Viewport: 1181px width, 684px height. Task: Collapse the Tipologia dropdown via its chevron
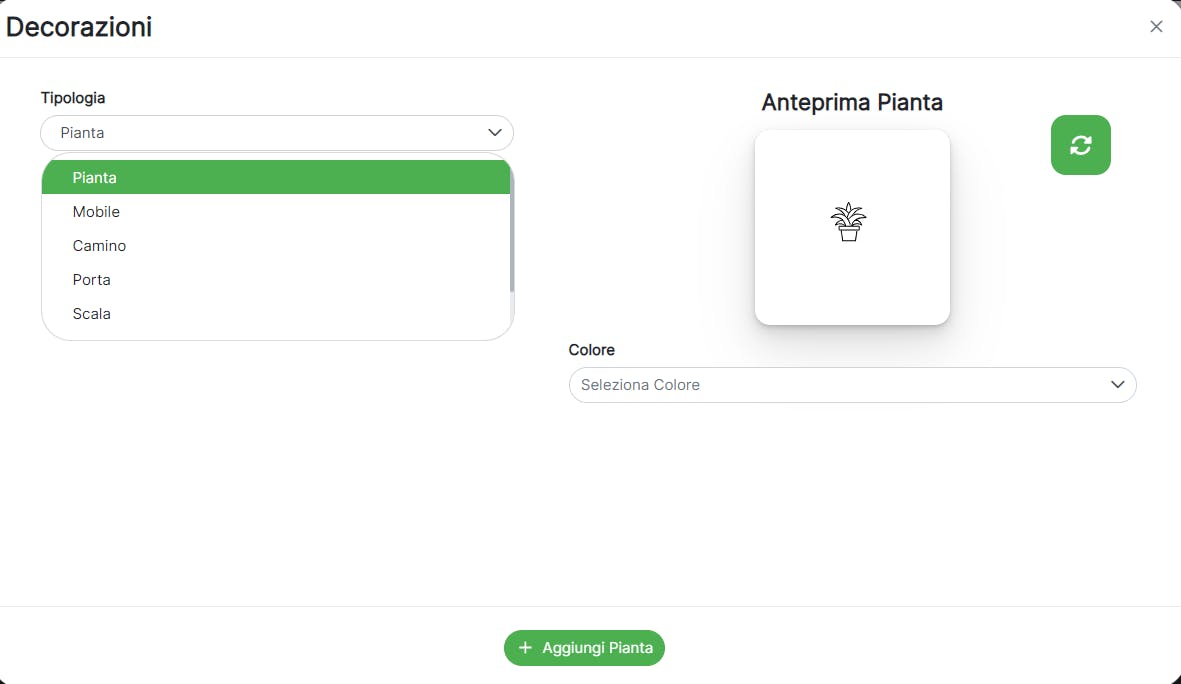(x=494, y=133)
